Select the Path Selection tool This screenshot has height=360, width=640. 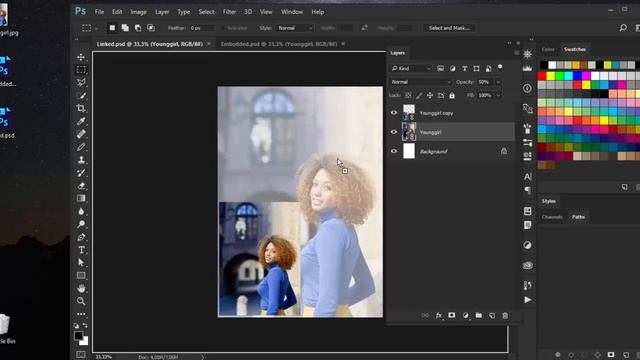[81, 262]
